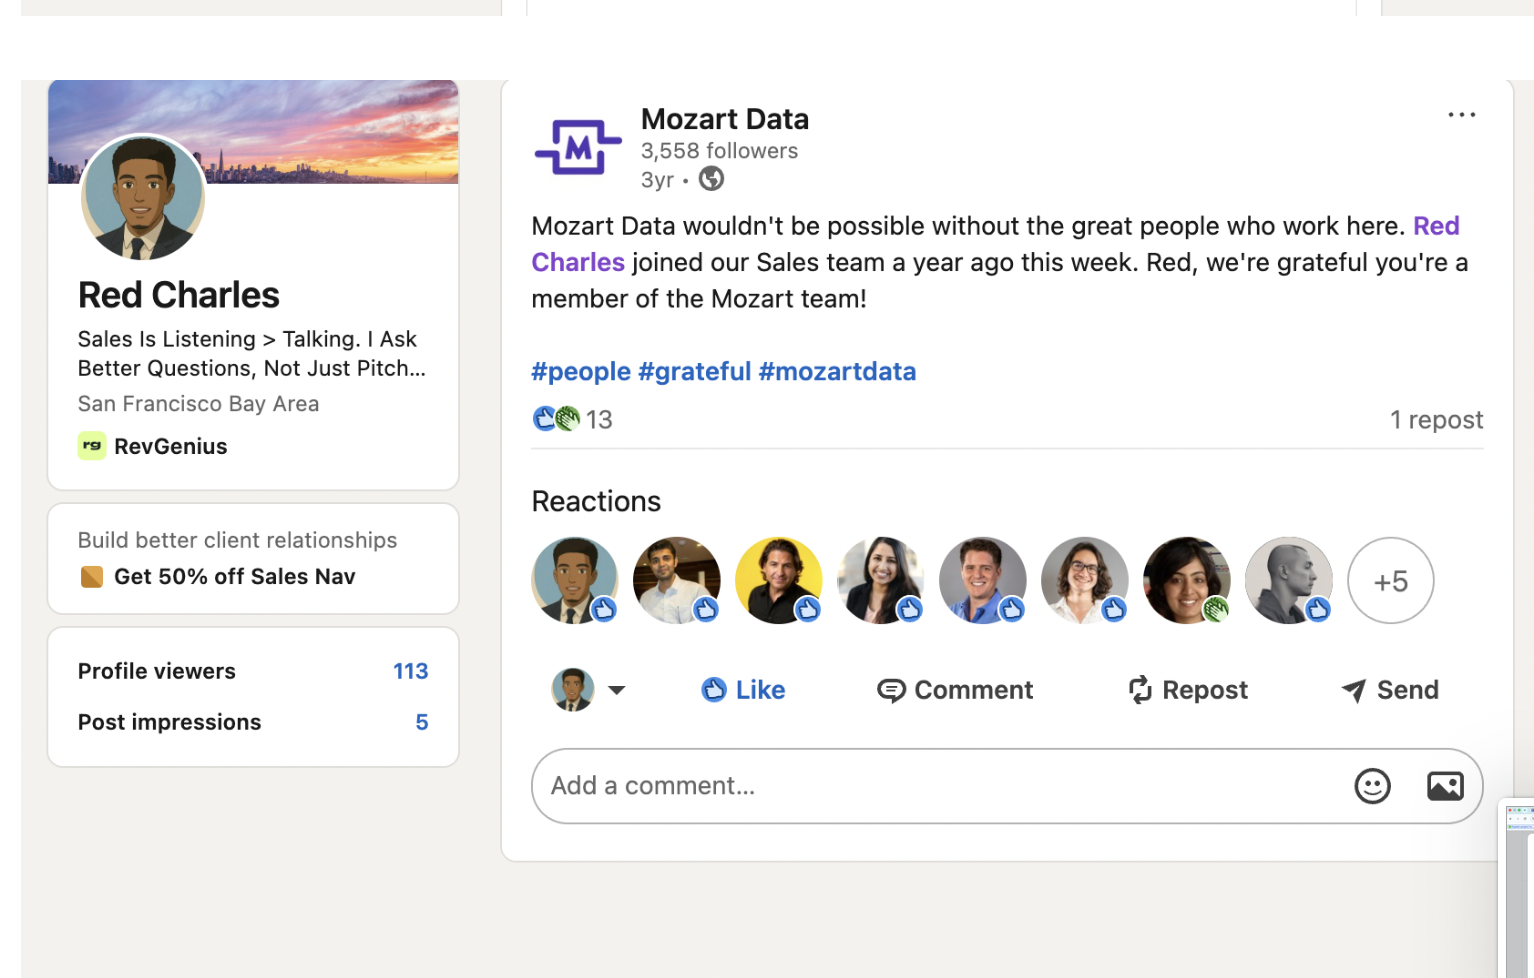Open the #mozartdata hashtag
The width and height of the screenshot is (1534, 978).
tap(837, 372)
